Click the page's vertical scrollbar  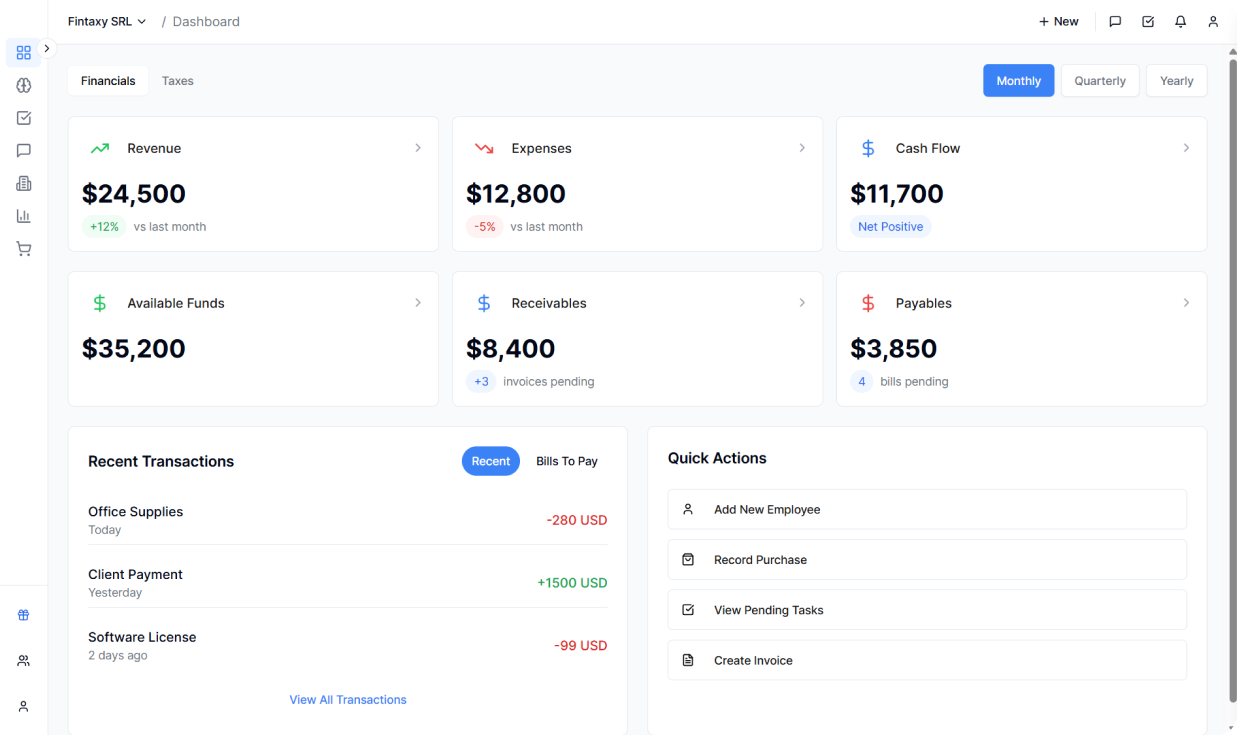[x=1231, y=380]
